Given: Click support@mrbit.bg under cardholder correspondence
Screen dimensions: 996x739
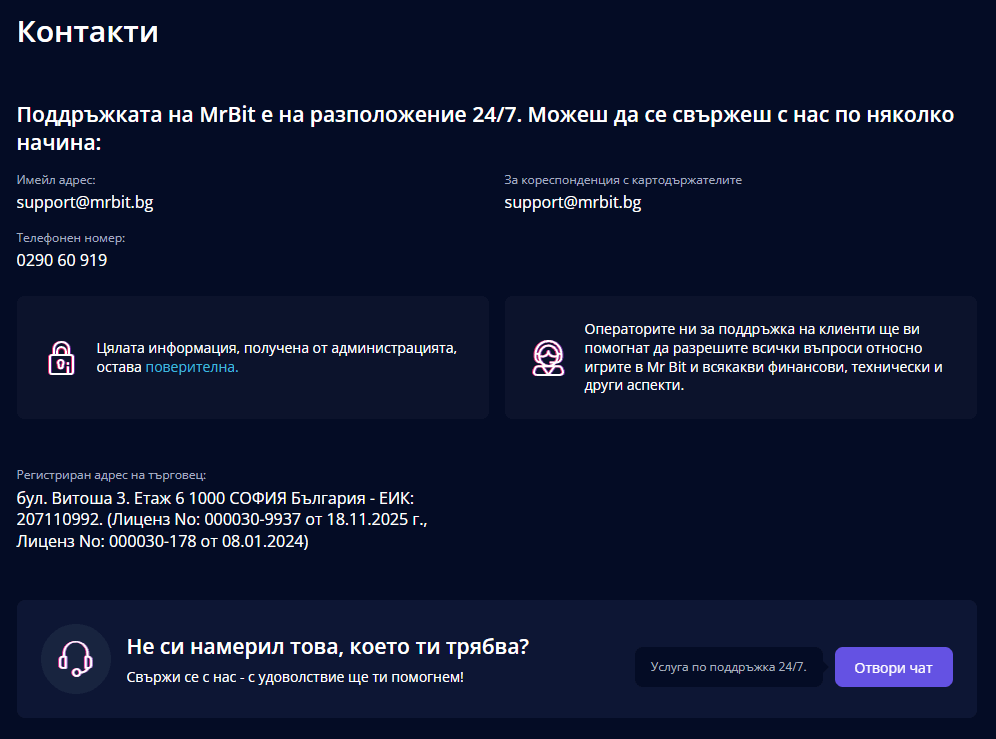Looking at the screenshot, I should point(573,202).
